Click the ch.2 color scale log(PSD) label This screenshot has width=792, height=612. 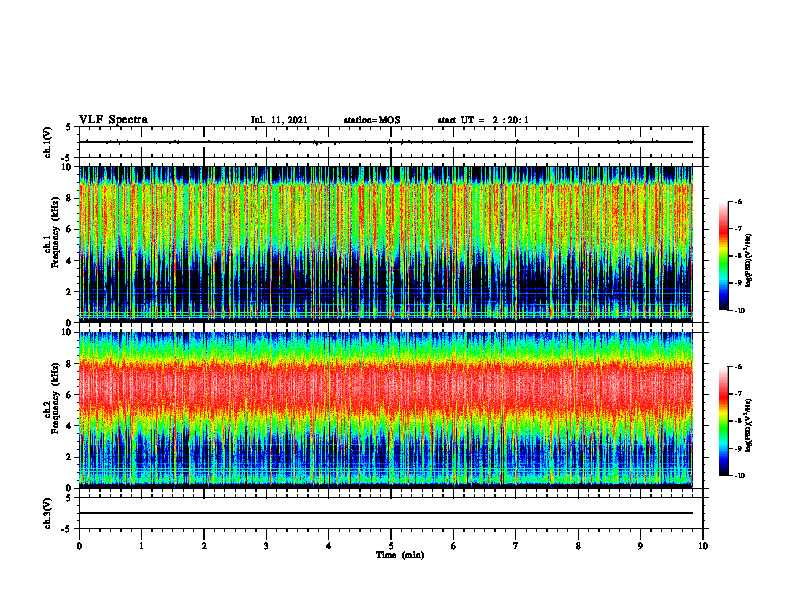(x=749, y=425)
